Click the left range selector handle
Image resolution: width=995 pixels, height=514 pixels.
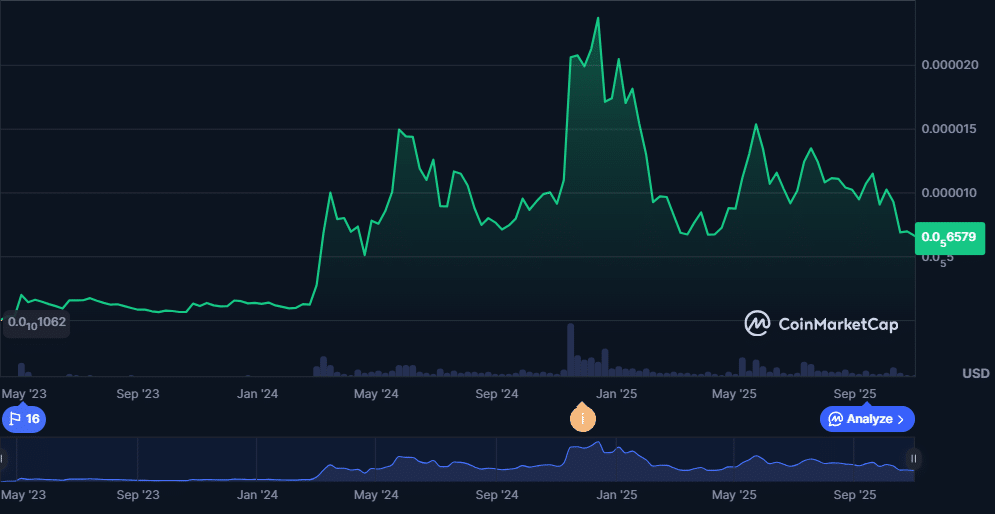tap(3, 459)
